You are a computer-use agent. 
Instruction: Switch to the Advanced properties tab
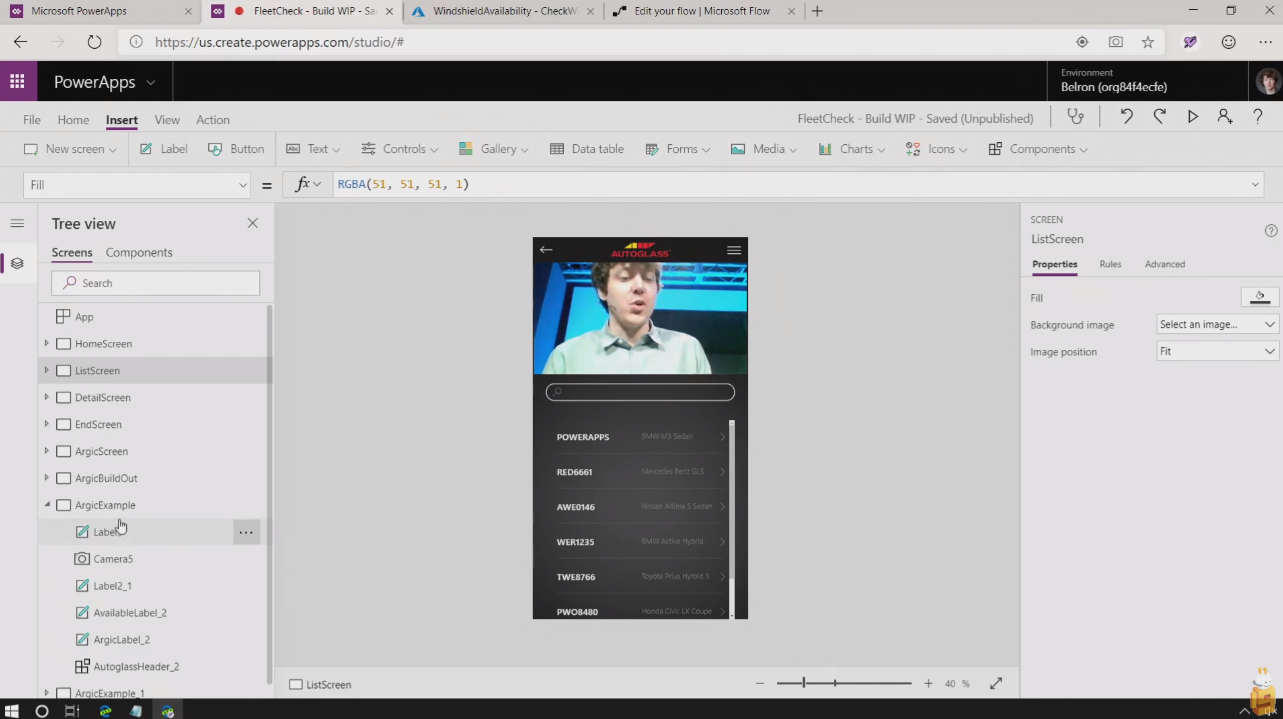click(x=1164, y=264)
